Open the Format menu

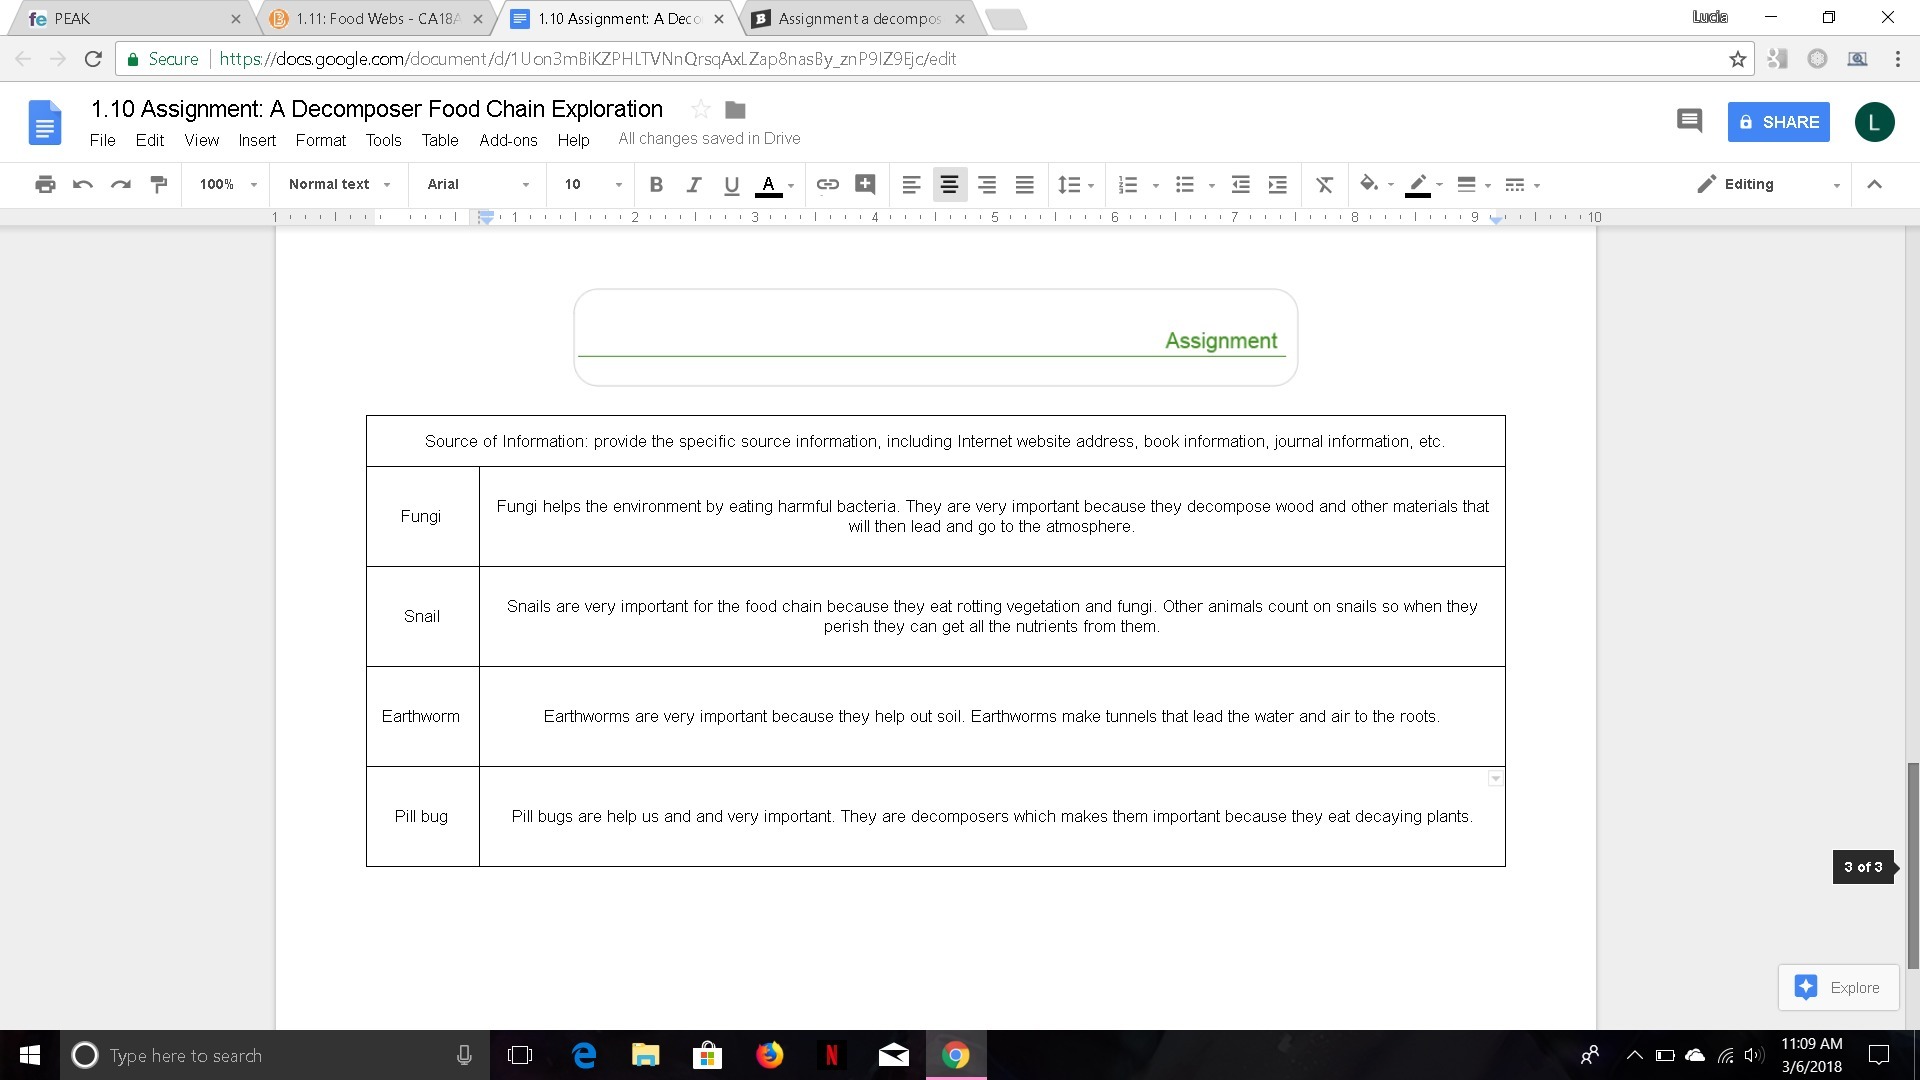pyautogui.click(x=320, y=140)
